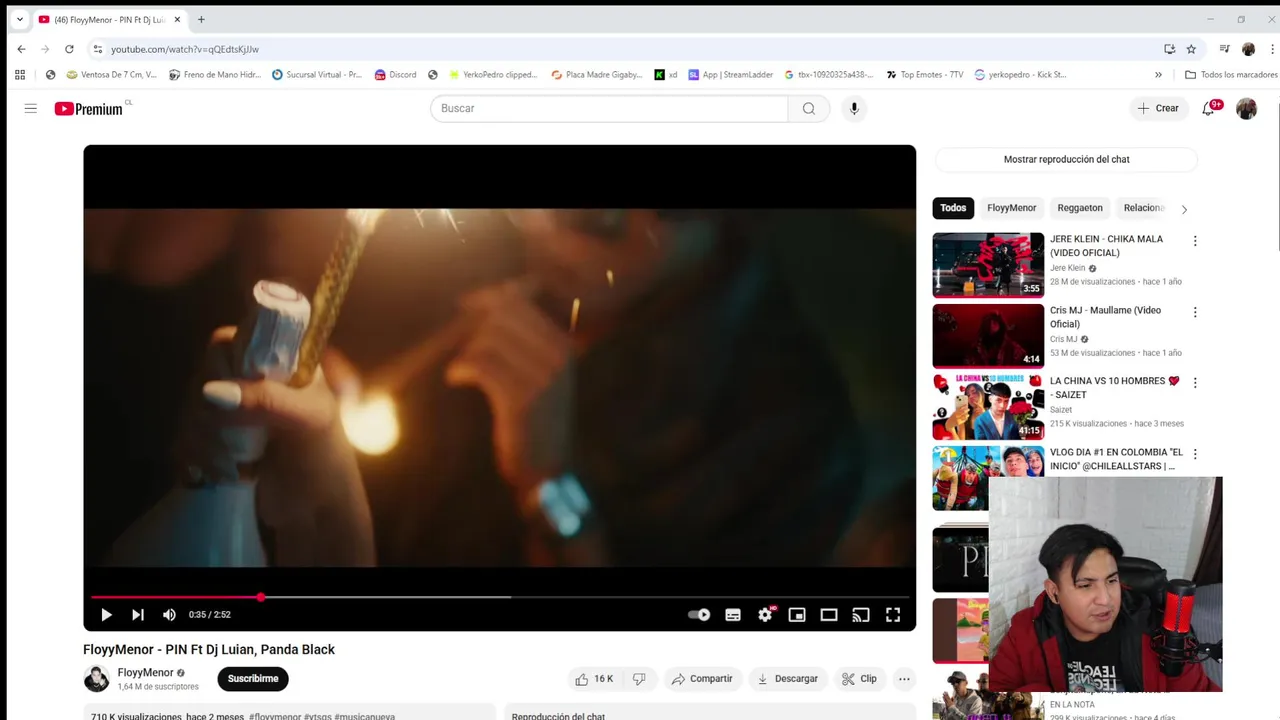
Task: Open YouTube notifications bell
Action: coord(1209,108)
